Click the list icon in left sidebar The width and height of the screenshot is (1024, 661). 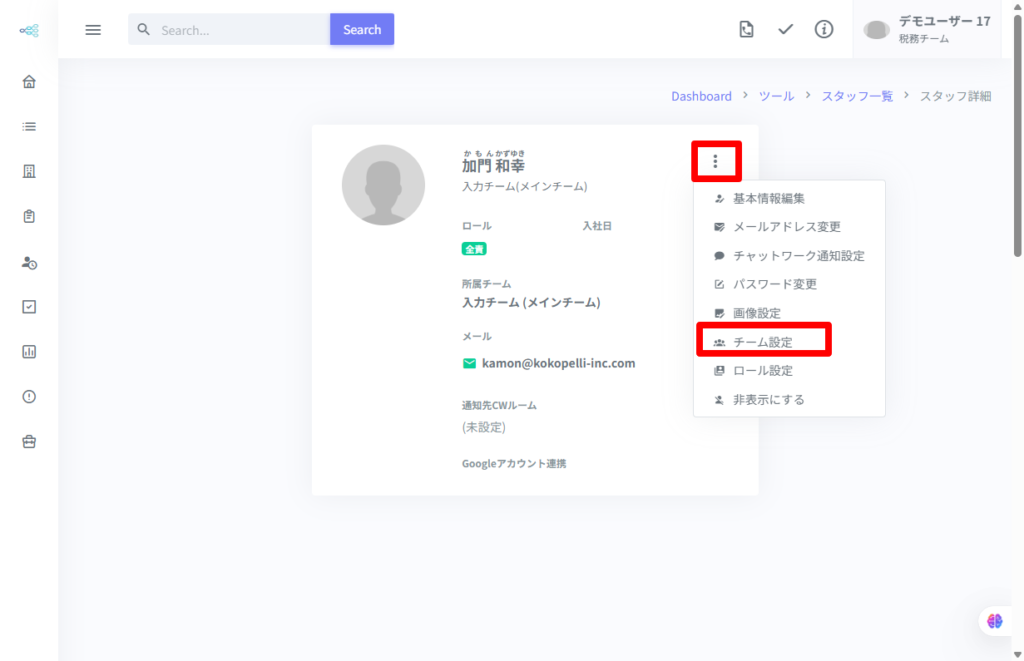point(29,127)
